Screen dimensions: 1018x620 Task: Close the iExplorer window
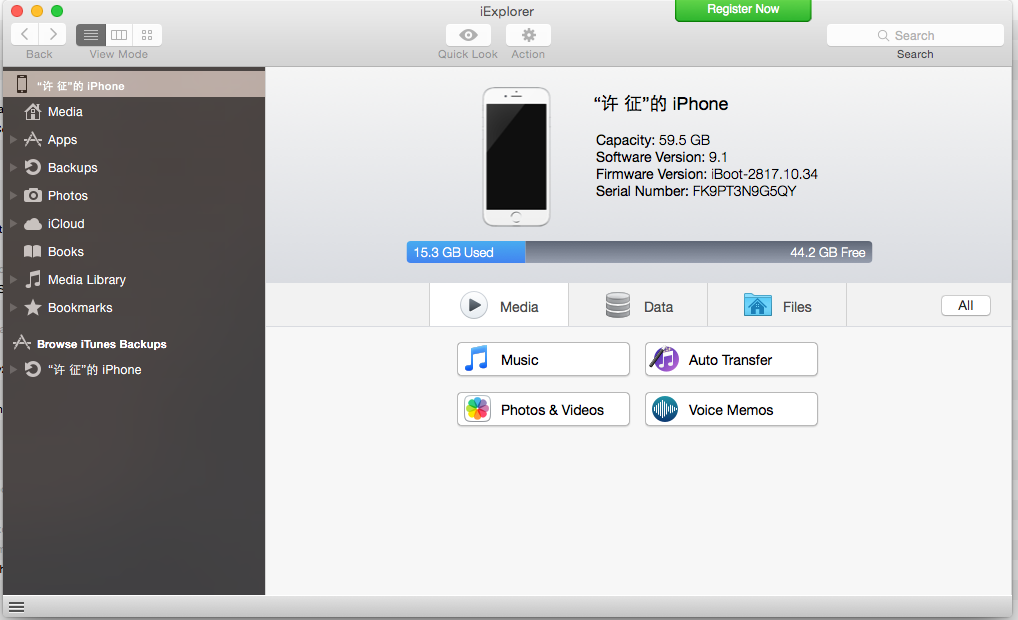[x=18, y=11]
